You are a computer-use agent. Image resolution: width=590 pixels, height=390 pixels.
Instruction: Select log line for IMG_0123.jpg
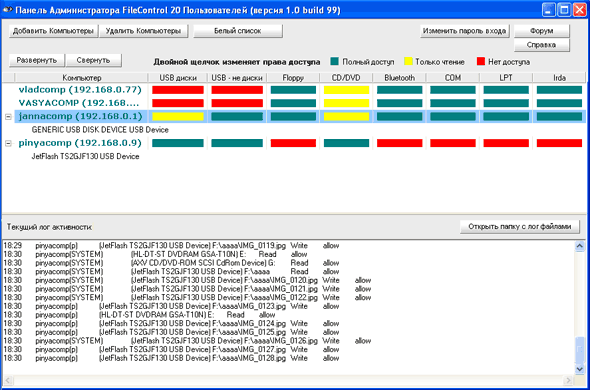[171, 306]
